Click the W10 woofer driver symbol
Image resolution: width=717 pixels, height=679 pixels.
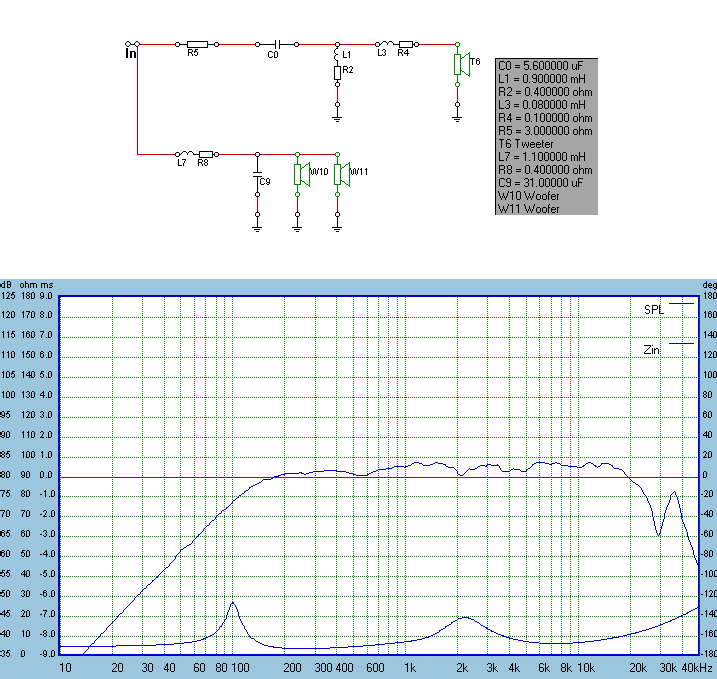(298, 174)
